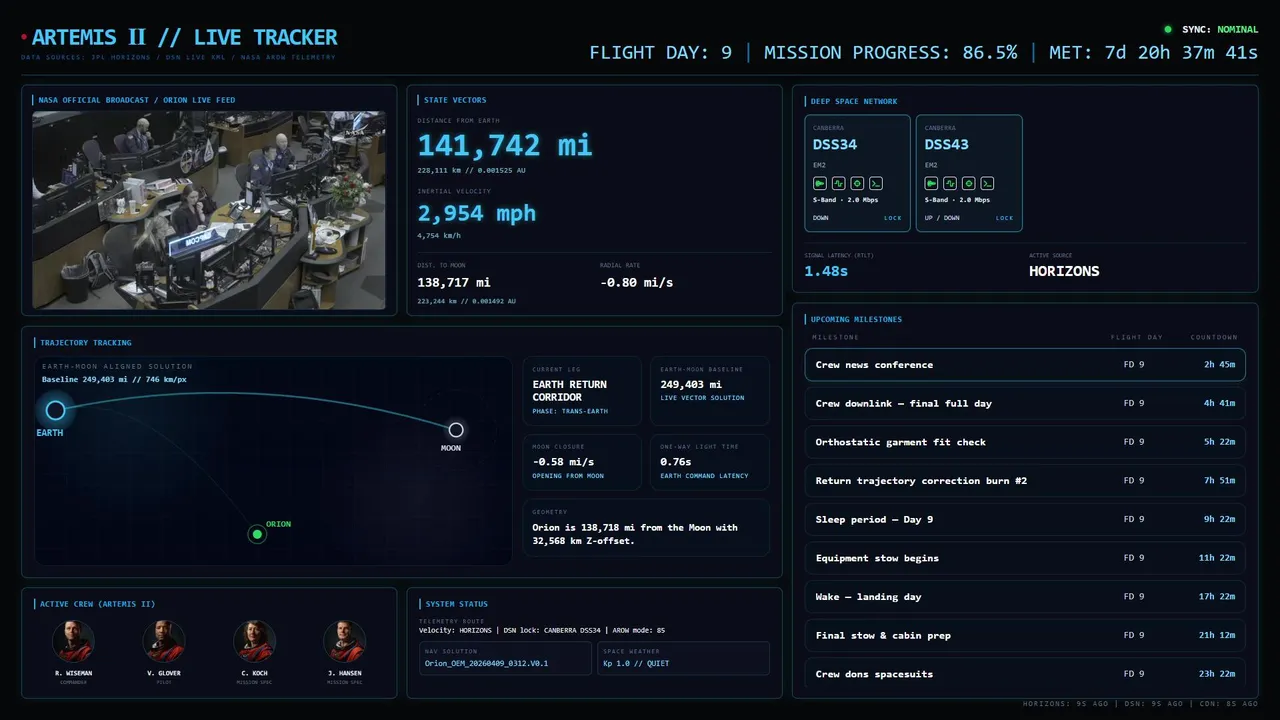
Task: Select Crew downlink final full day milestone
Action: [x=1025, y=403]
